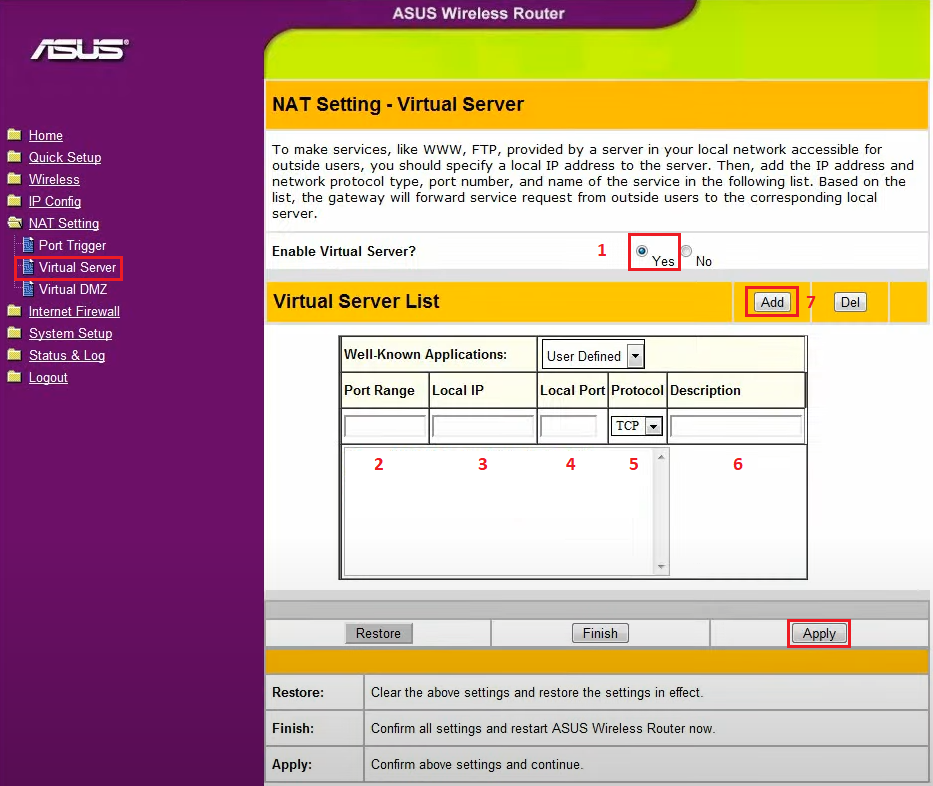Screen dimensions: 933x786
Task: Open the TCP protocol dropdown
Action: (x=653, y=426)
